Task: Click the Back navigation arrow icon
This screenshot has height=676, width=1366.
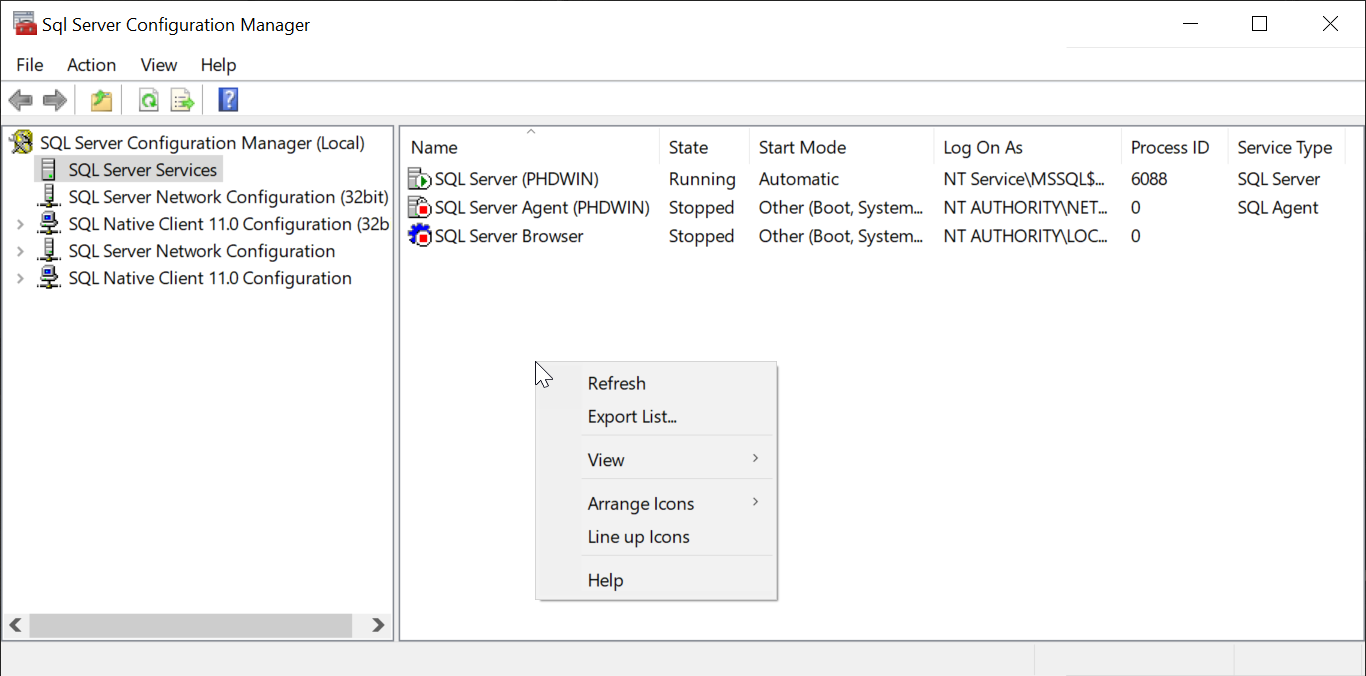Action: pos(20,99)
